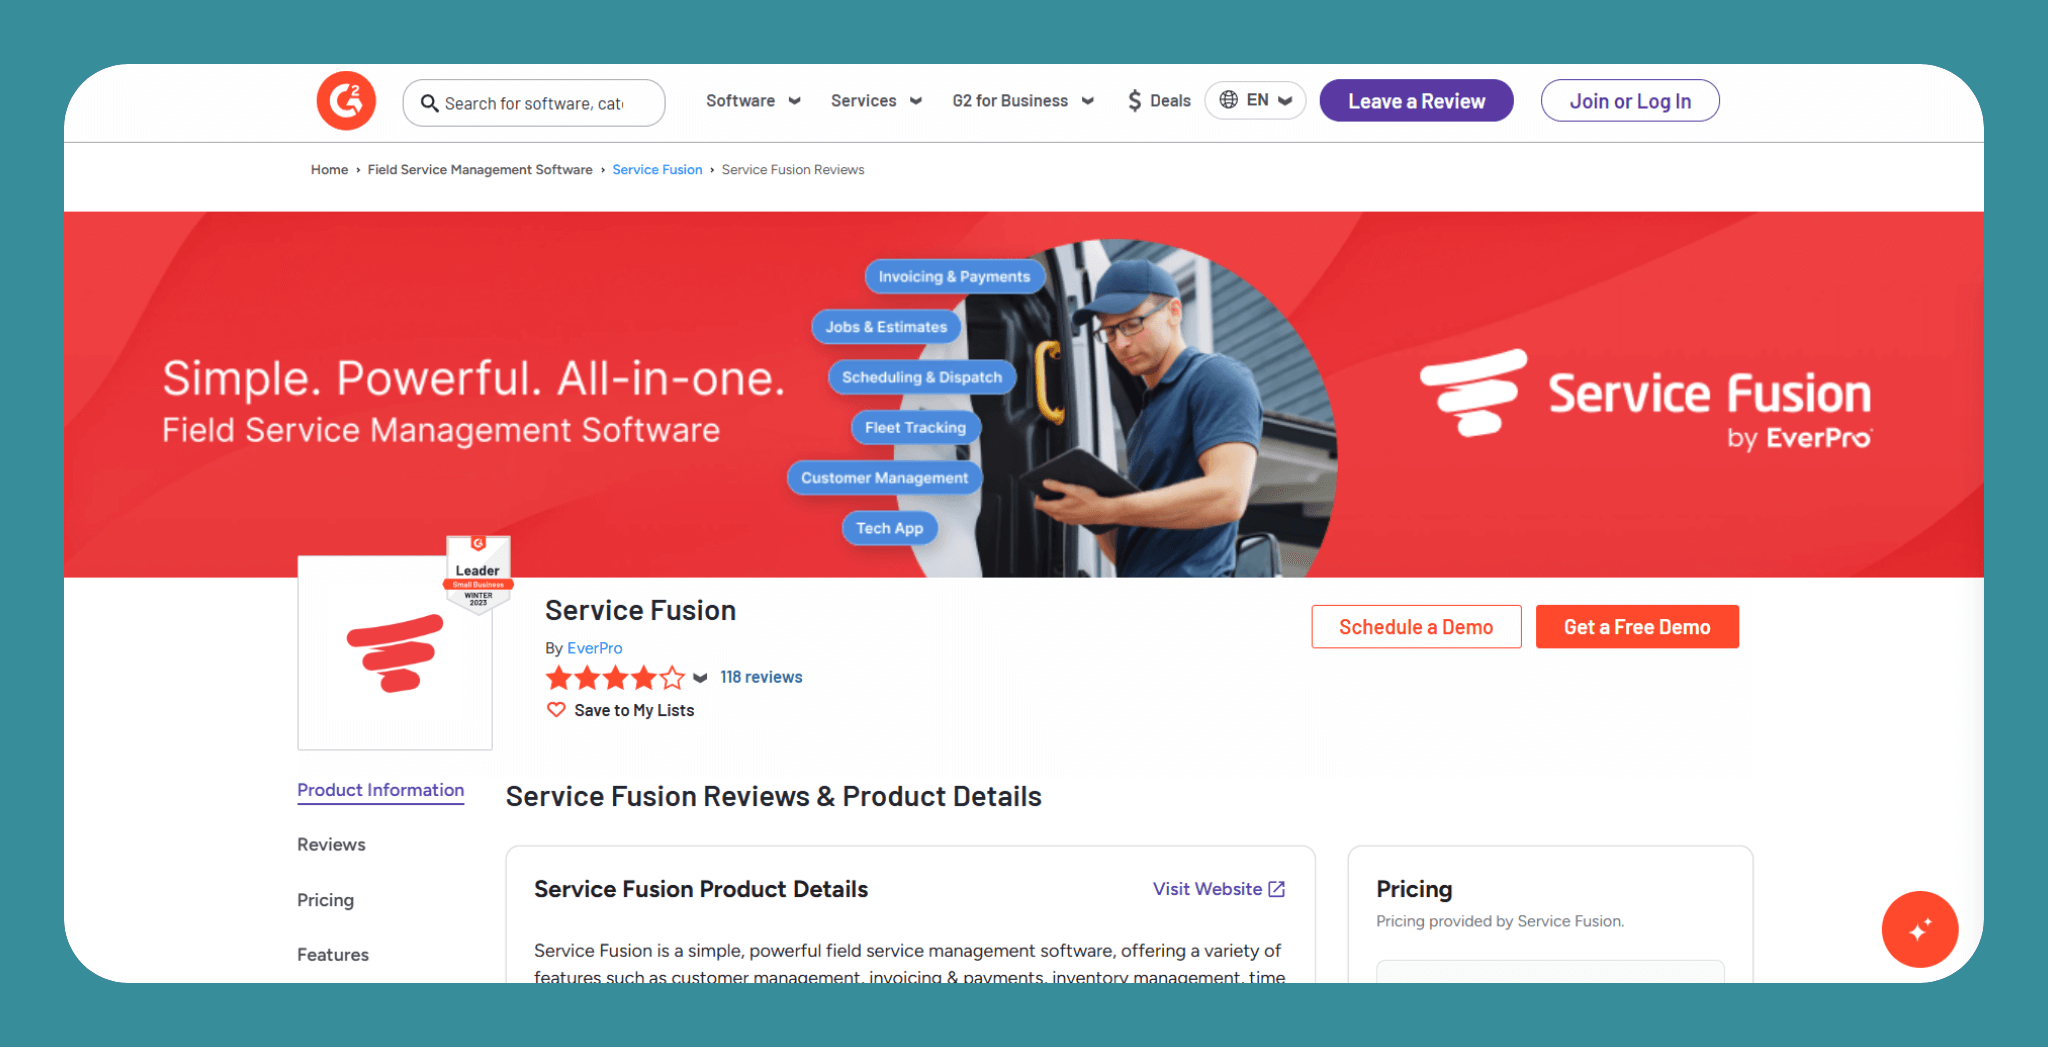Image resolution: width=2048 pixels, height=1048 pixels.
Task: Click the external link icon beside Visit Website
Action: click(x=1277, y=889)
